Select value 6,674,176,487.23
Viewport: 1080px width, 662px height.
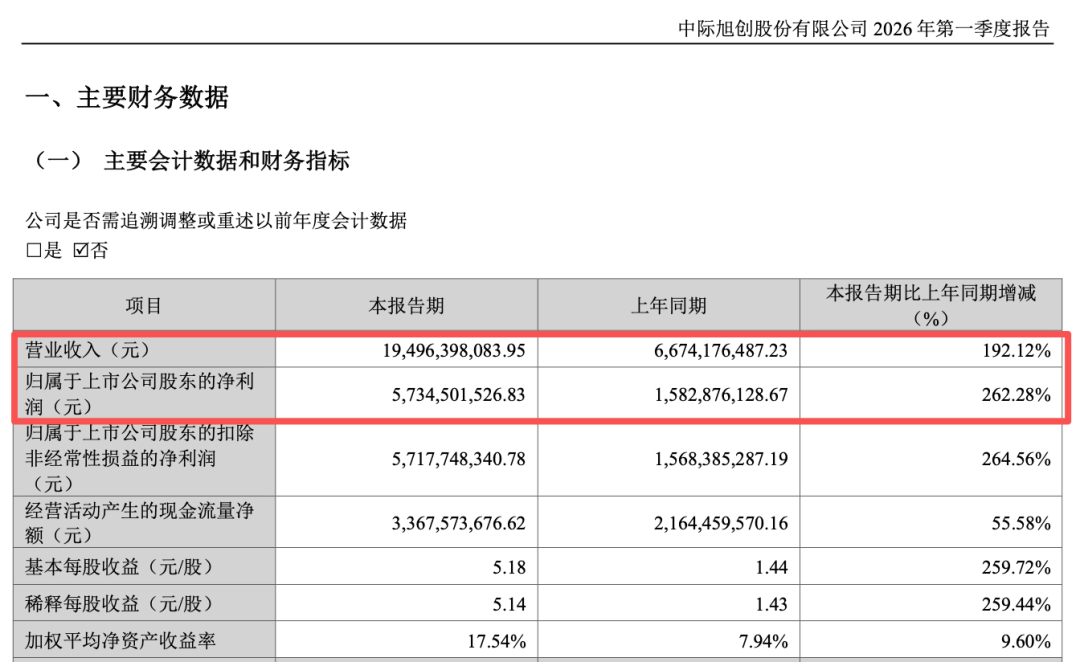click(x=721, y=351)
